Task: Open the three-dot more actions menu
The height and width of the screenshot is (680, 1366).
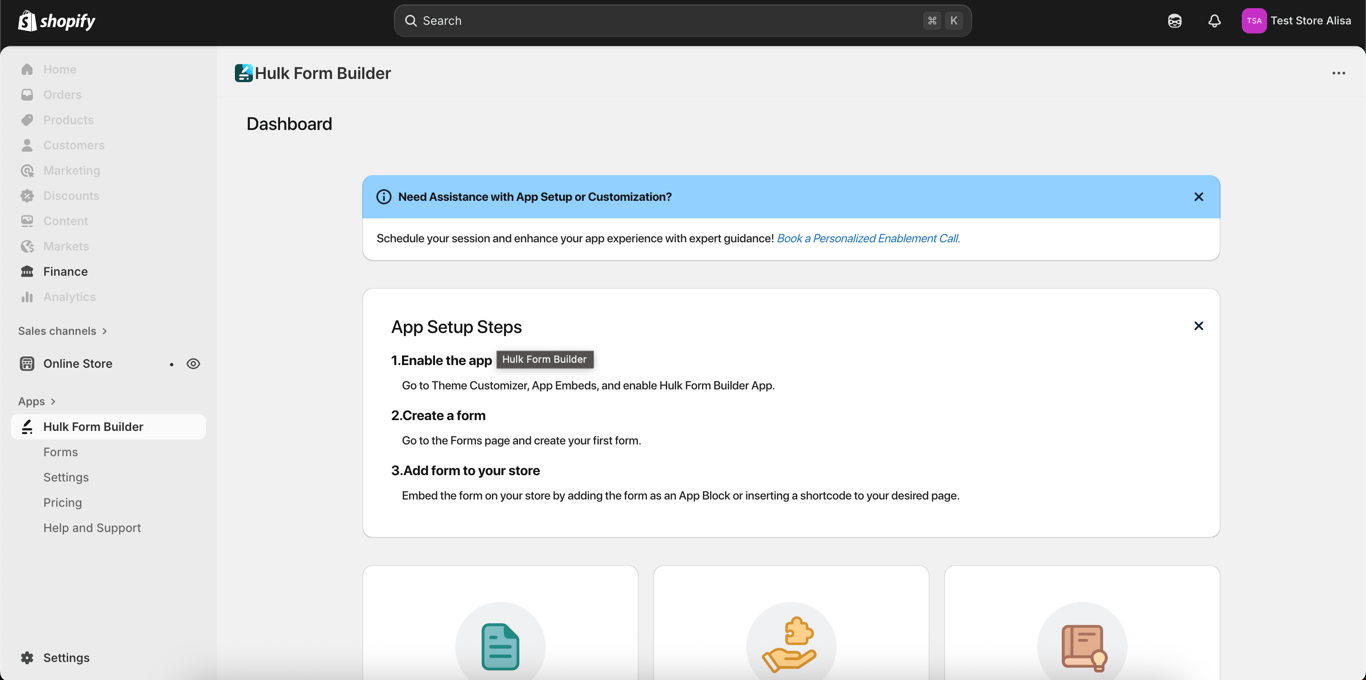Action: coord(1338,73)
